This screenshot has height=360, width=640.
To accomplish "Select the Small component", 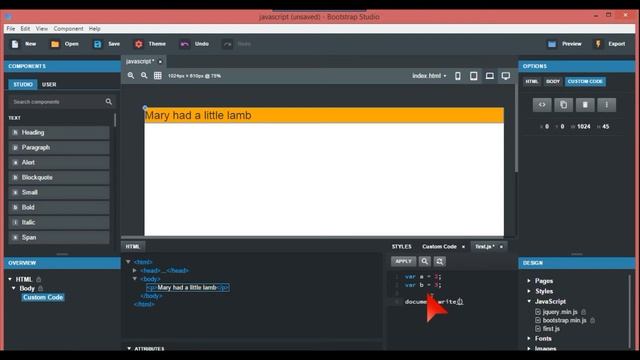I will click(59, 192).
